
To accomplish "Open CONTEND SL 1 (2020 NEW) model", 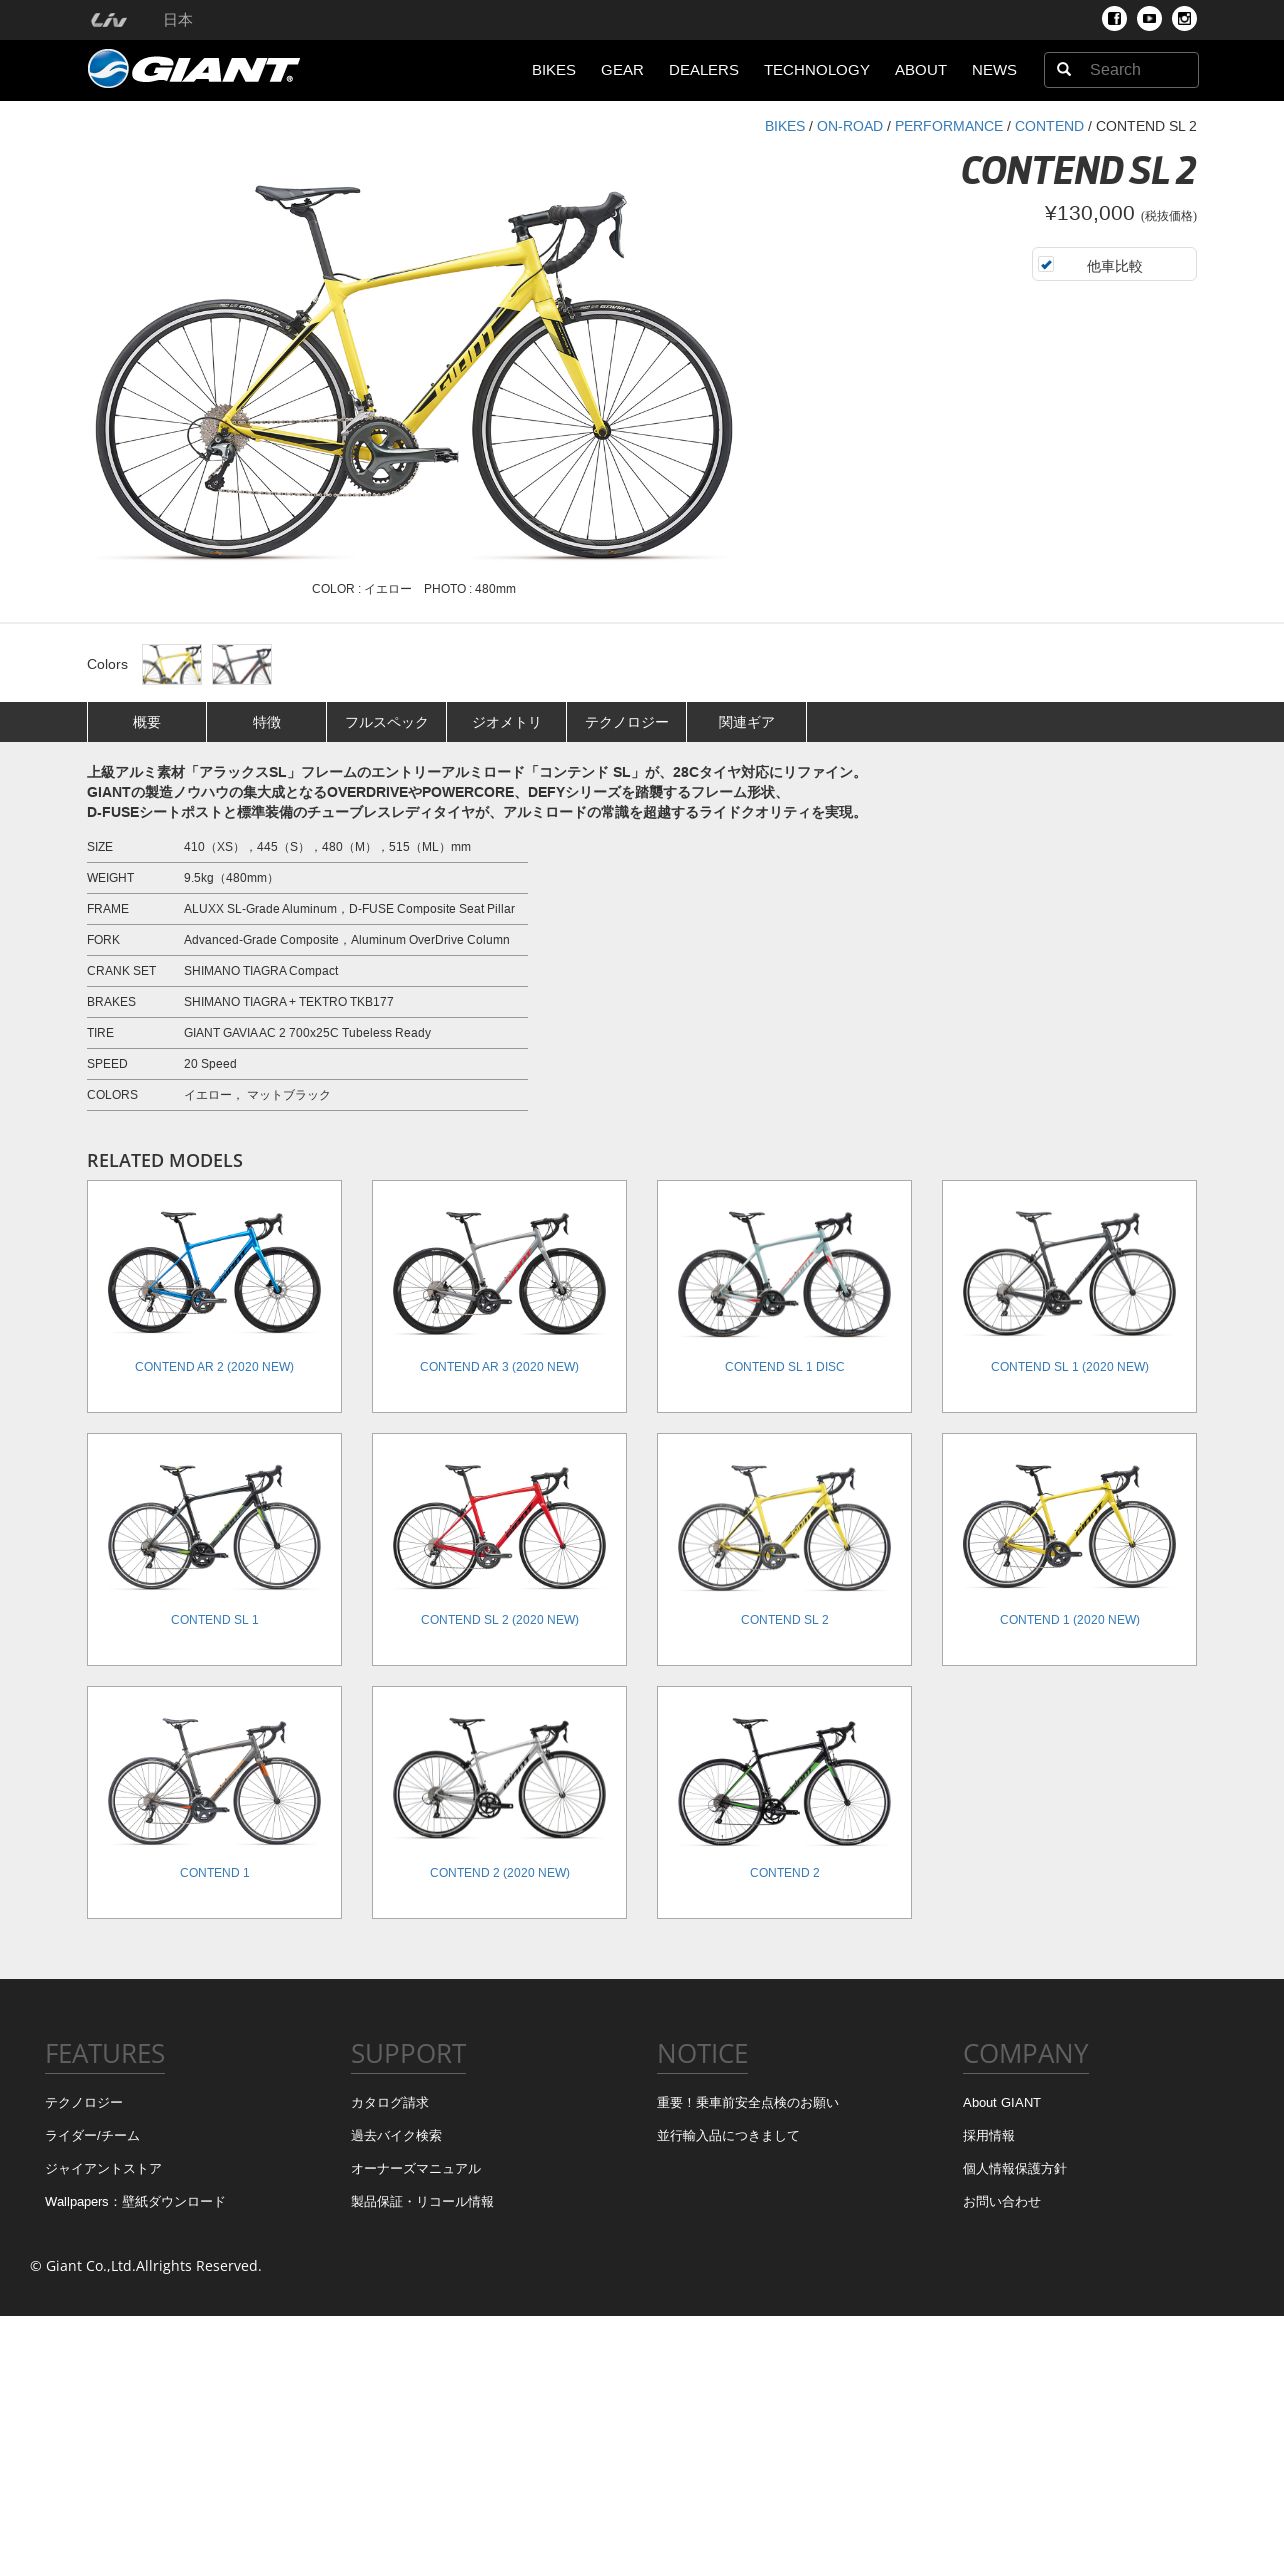I will click(1069, 1296).
